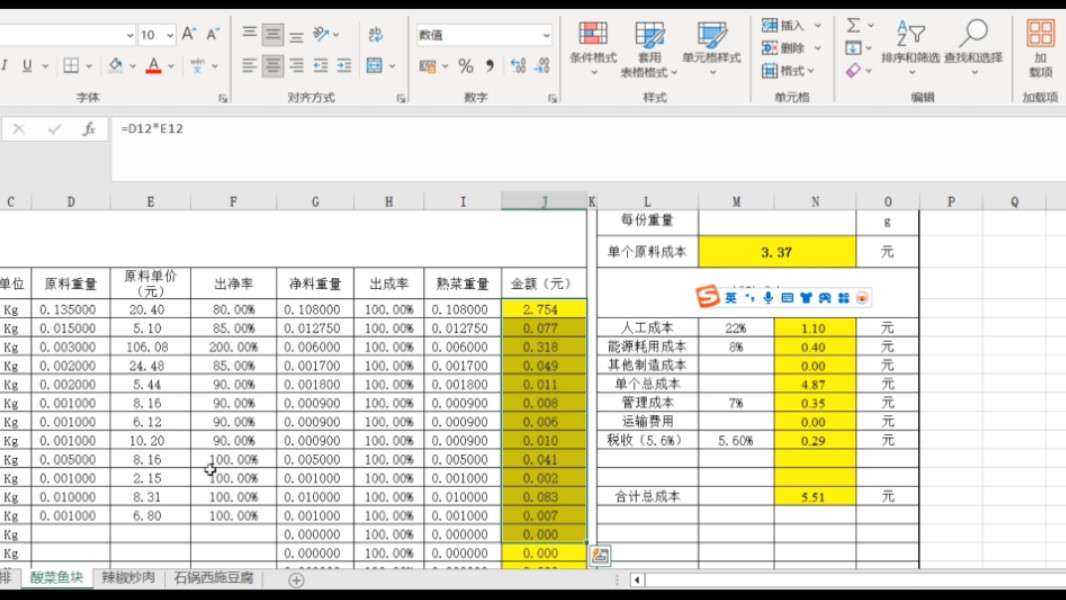Open 加载项 add-ins

tap(1040, 48)
